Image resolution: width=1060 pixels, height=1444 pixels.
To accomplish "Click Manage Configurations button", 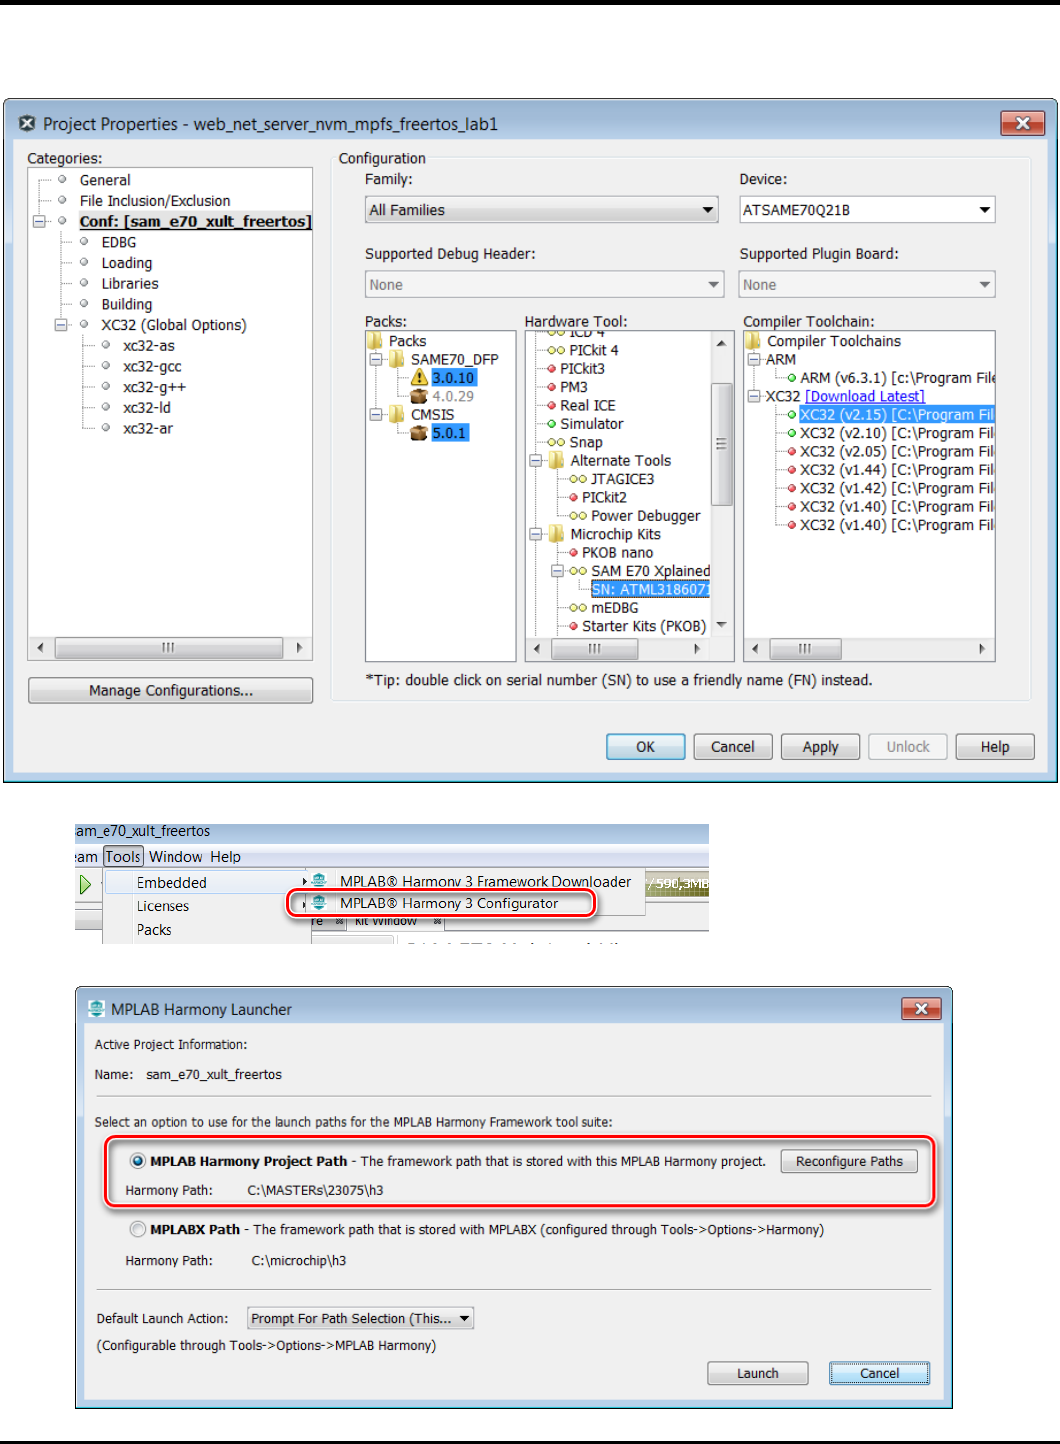I will 170,690.
